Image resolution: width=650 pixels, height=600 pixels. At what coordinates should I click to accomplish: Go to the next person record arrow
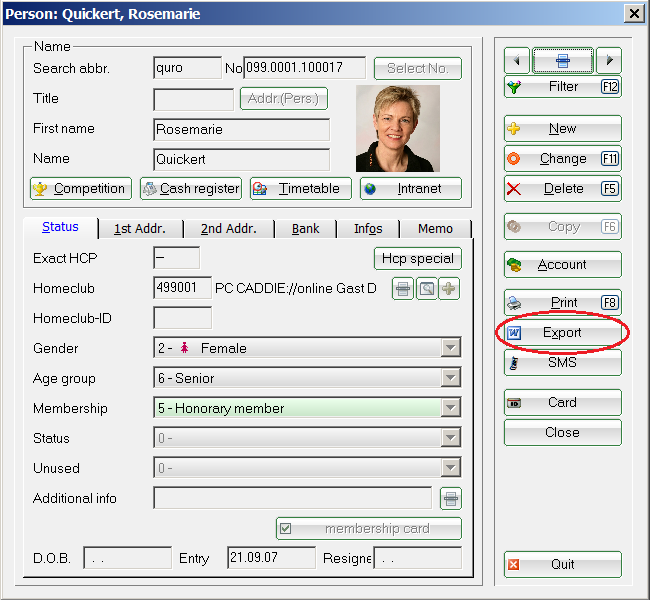tap(609, 60)
